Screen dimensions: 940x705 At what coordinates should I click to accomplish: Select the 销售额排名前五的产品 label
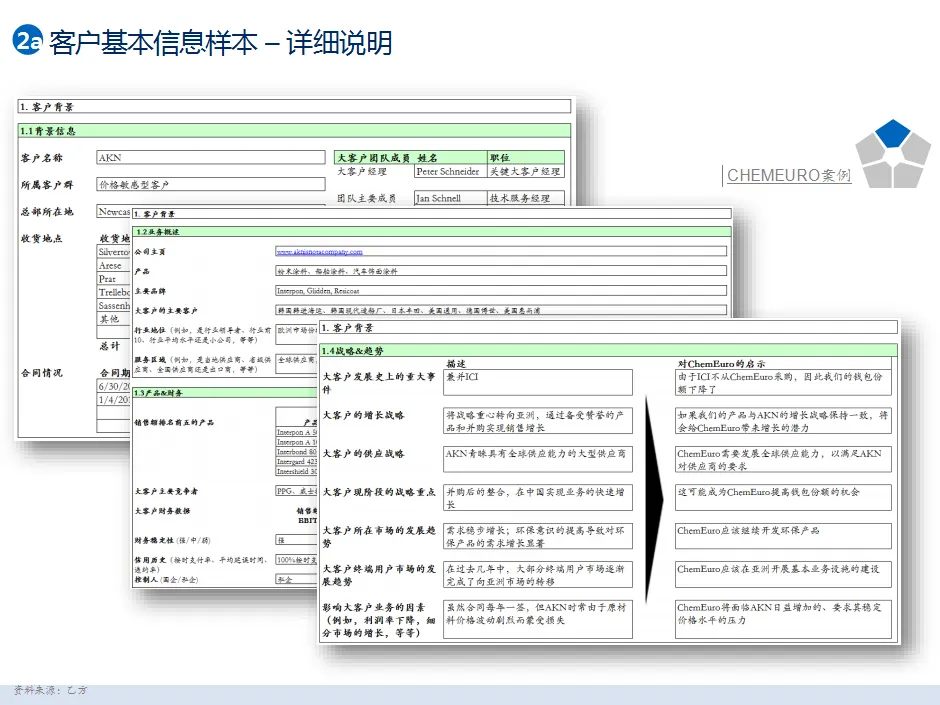[174, 422]
